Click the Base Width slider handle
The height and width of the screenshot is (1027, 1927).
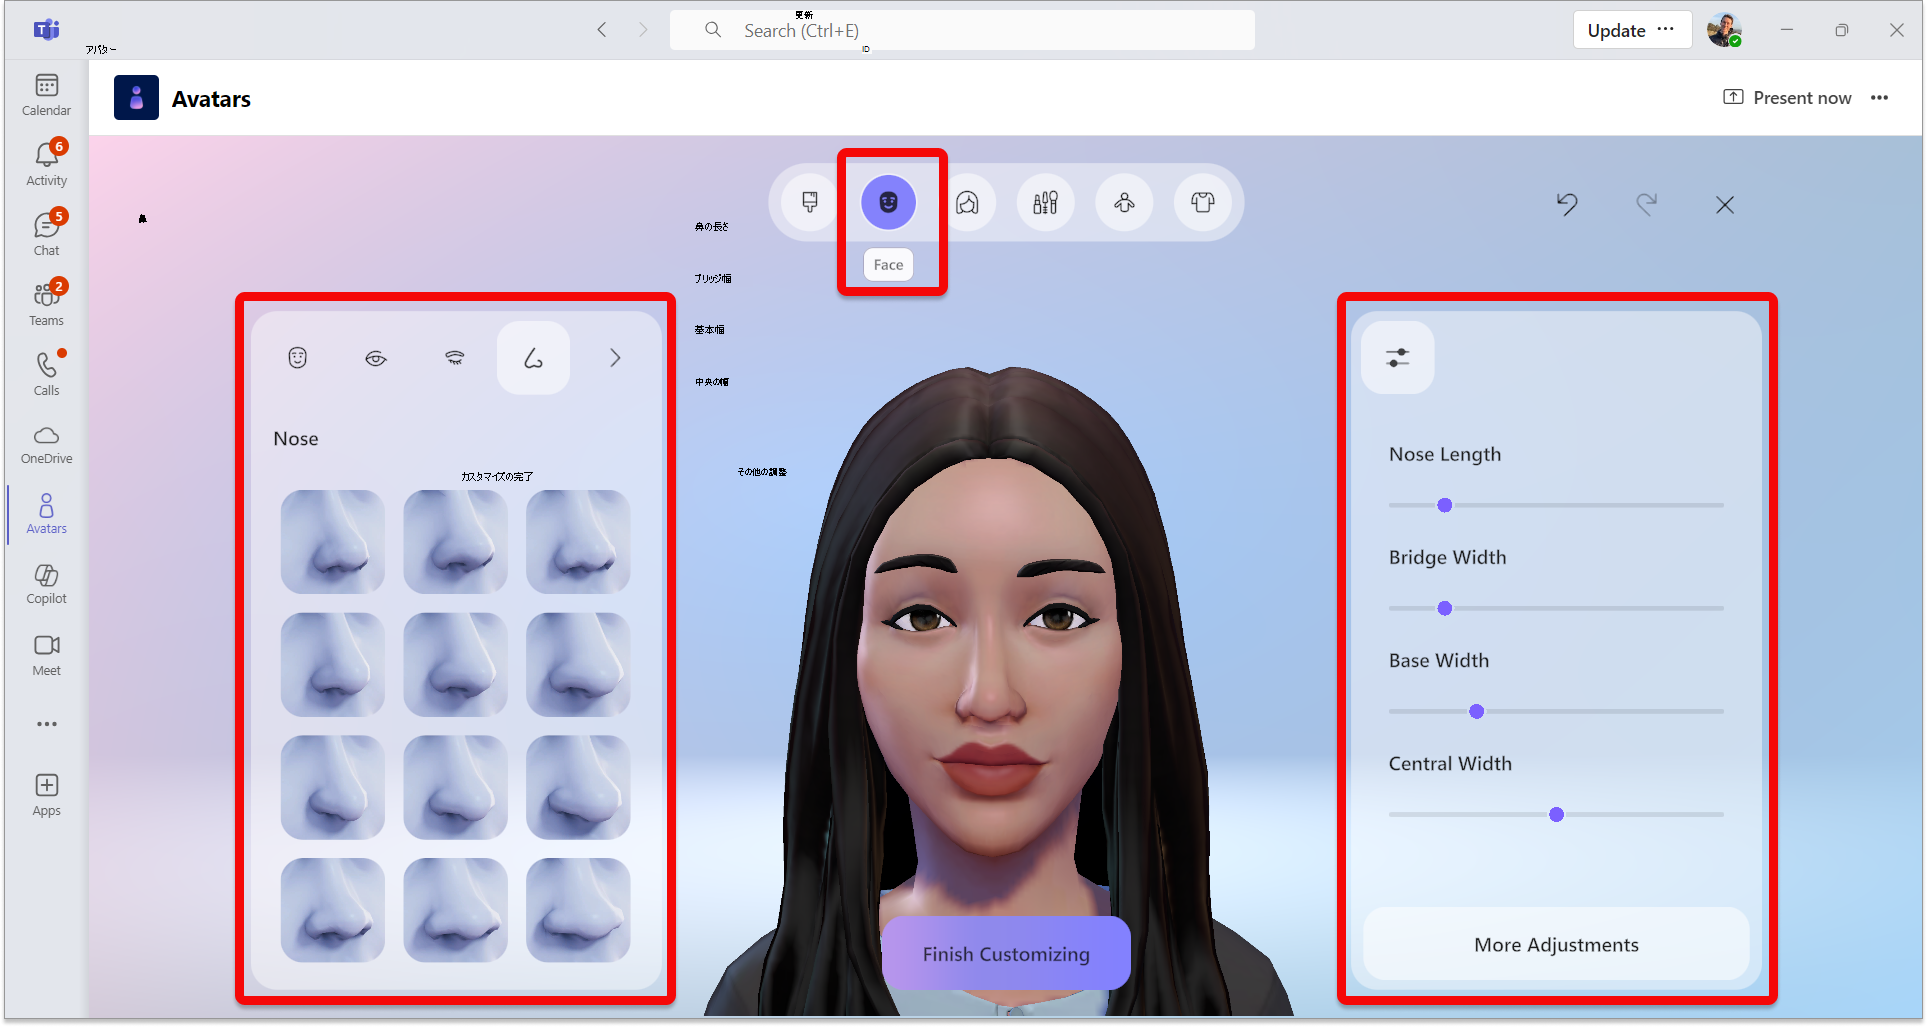1476,711
